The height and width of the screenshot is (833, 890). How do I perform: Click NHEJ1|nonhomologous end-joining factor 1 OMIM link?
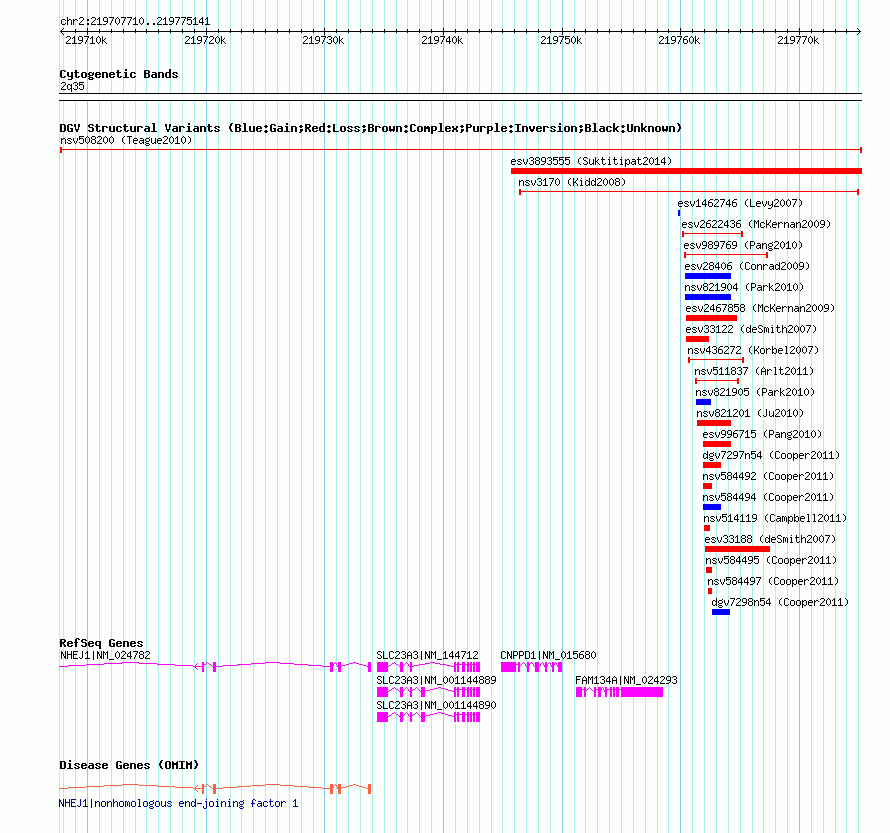pyautogui.click(x=178, y=803)
